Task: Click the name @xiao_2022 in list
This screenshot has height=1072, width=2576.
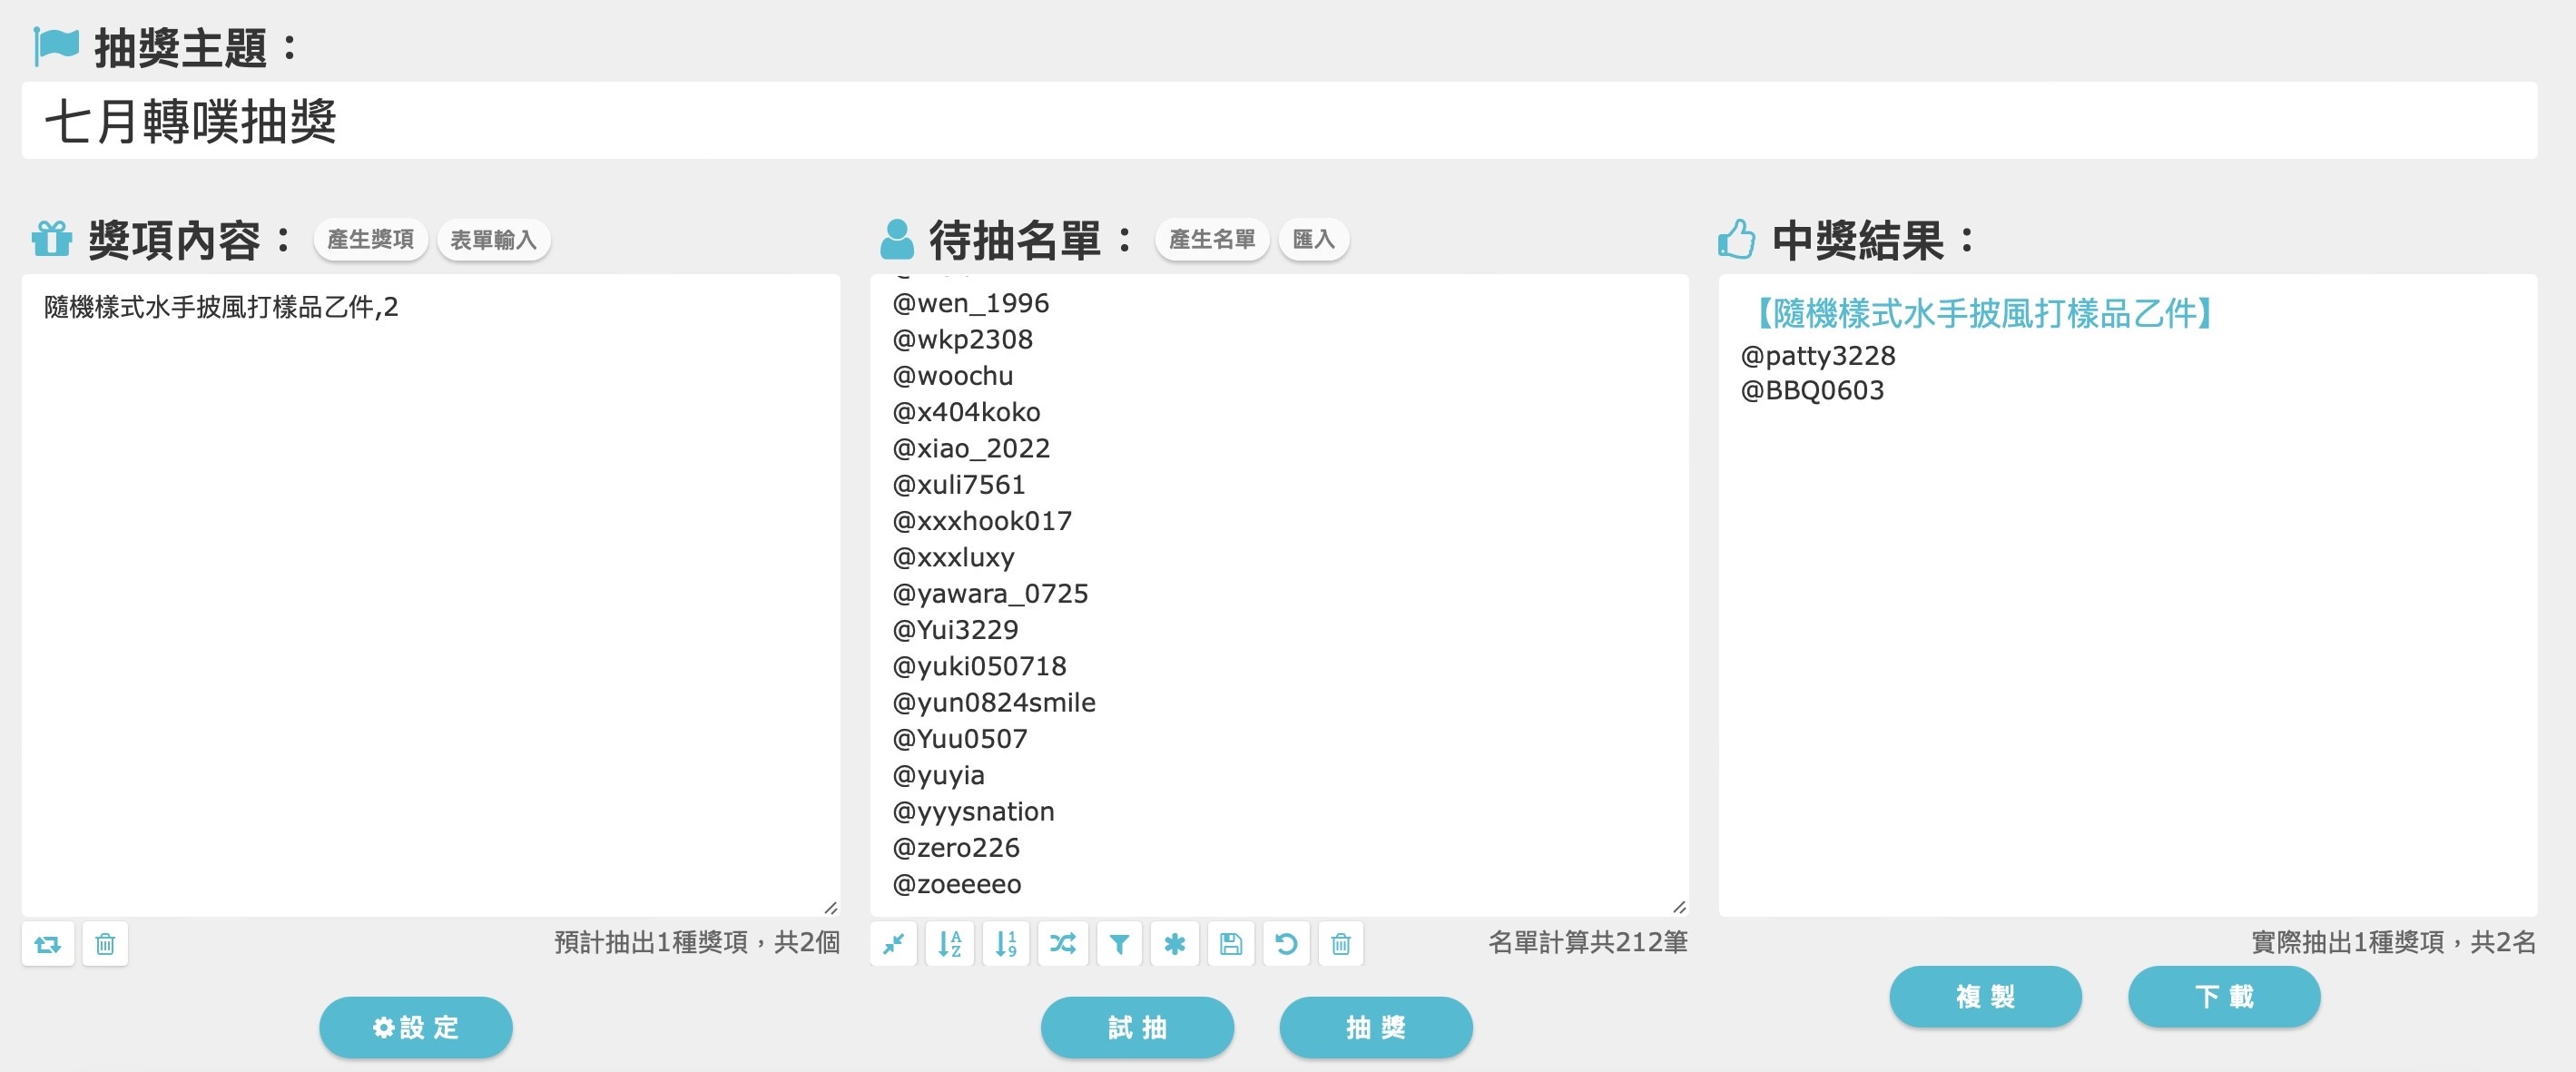Action: 971,449
